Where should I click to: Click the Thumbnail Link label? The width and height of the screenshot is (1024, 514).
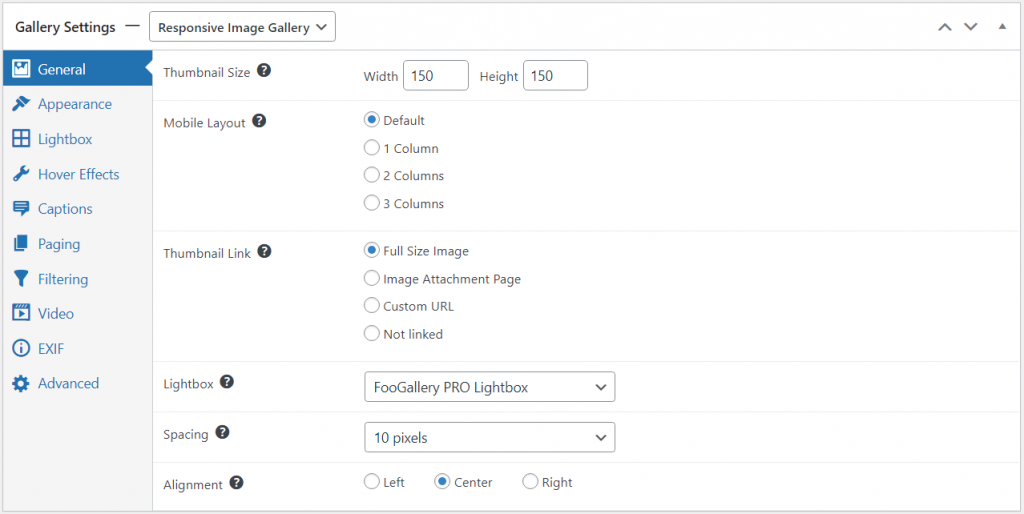tap(207, 253)
